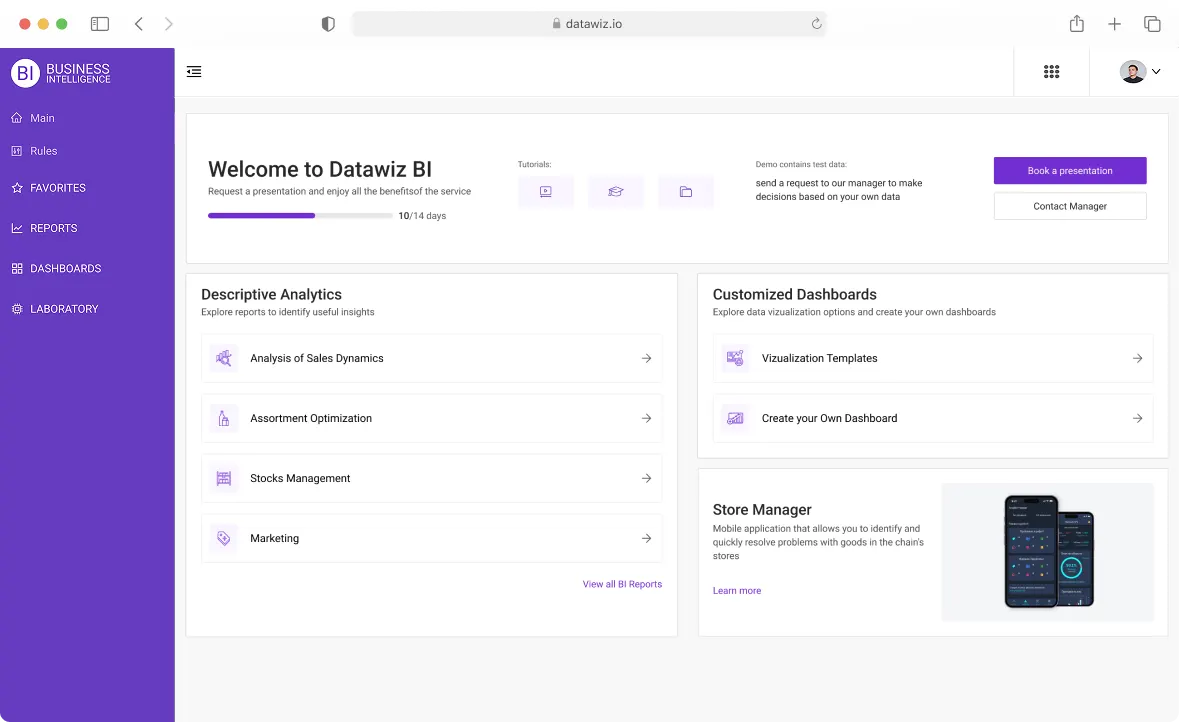Toggle the Safari sidebar button
Screen dimensions: 1182x722
click(x=100, y=24)
